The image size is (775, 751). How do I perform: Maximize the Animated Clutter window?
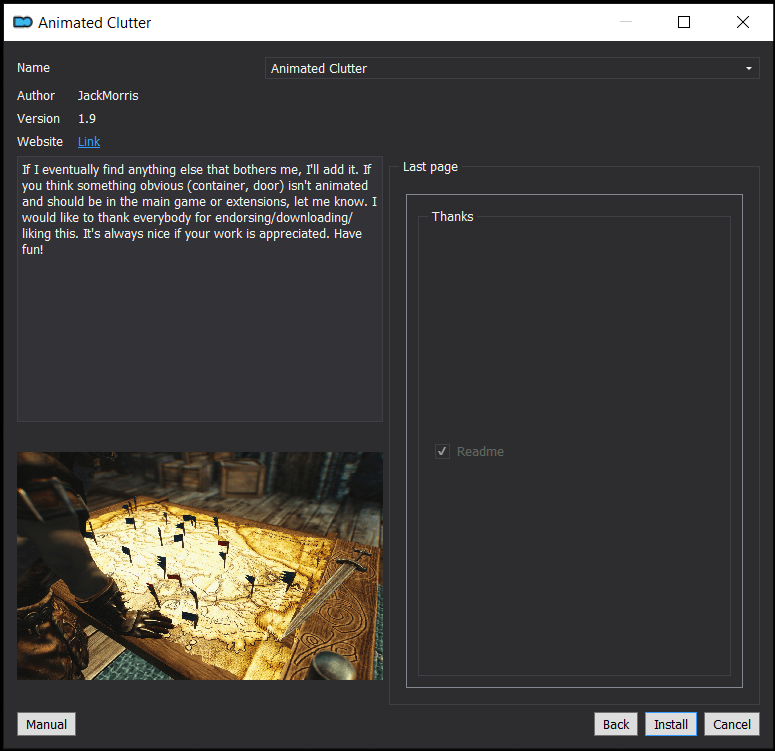pos(684,22)
